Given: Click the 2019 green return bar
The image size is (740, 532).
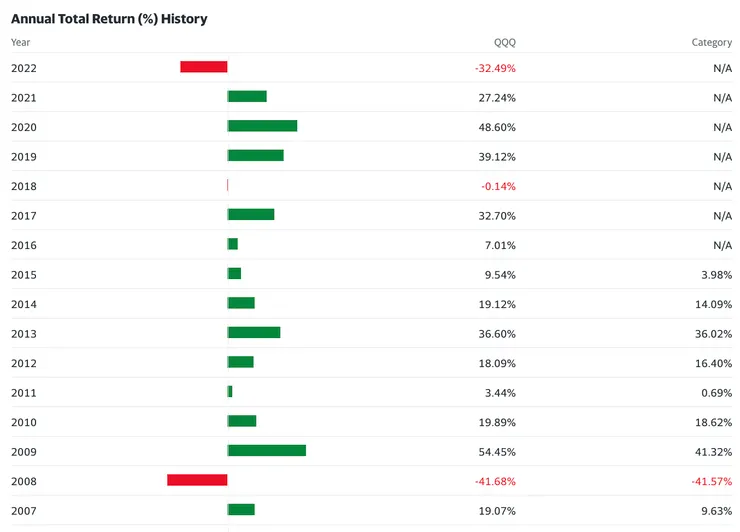Looking at the screenshot, I should pyautogui.click(x=256, y=156).
